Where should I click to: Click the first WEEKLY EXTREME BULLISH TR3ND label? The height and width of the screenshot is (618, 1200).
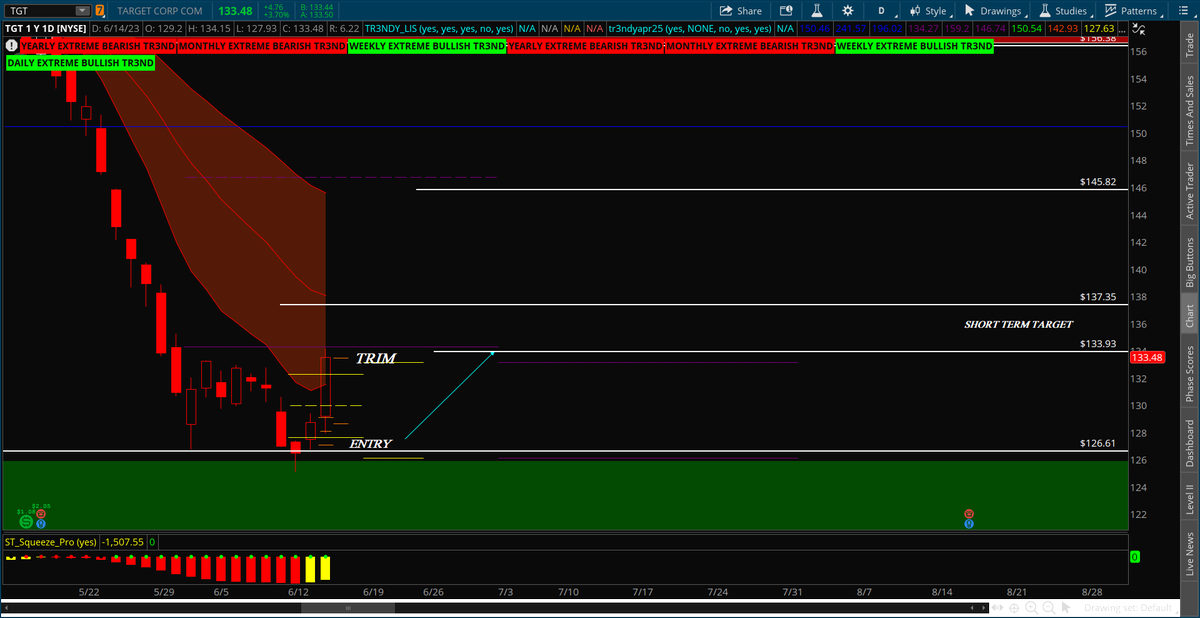[426, 46]
